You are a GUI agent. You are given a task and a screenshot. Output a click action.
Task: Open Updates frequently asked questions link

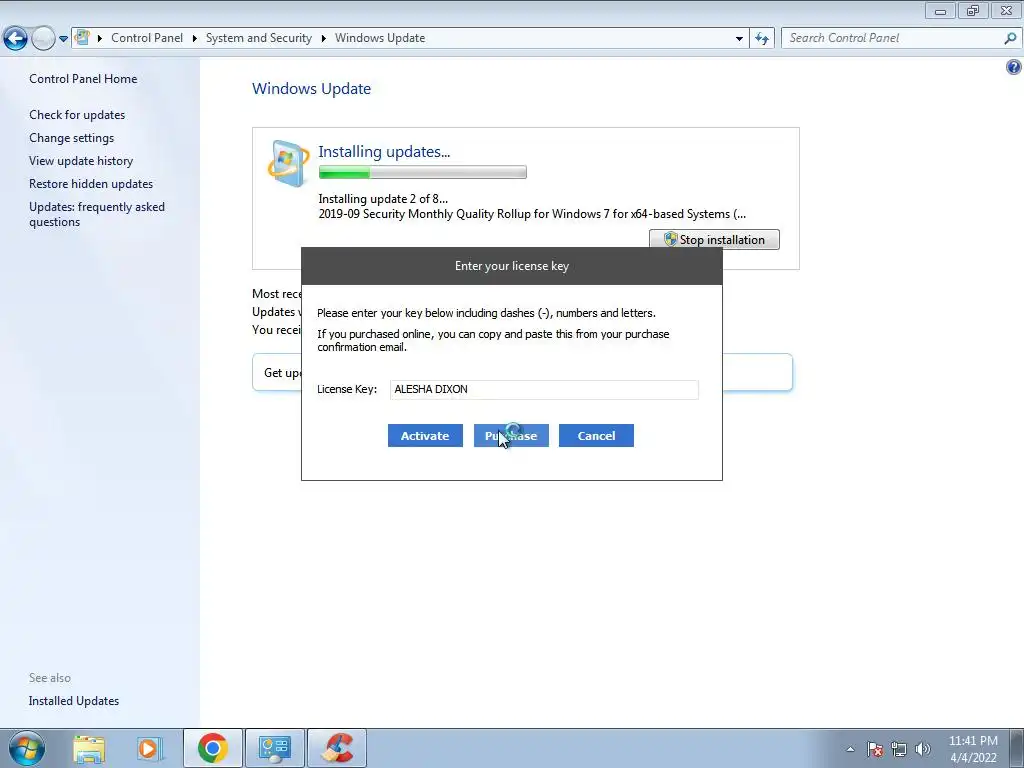click(97, 214)
